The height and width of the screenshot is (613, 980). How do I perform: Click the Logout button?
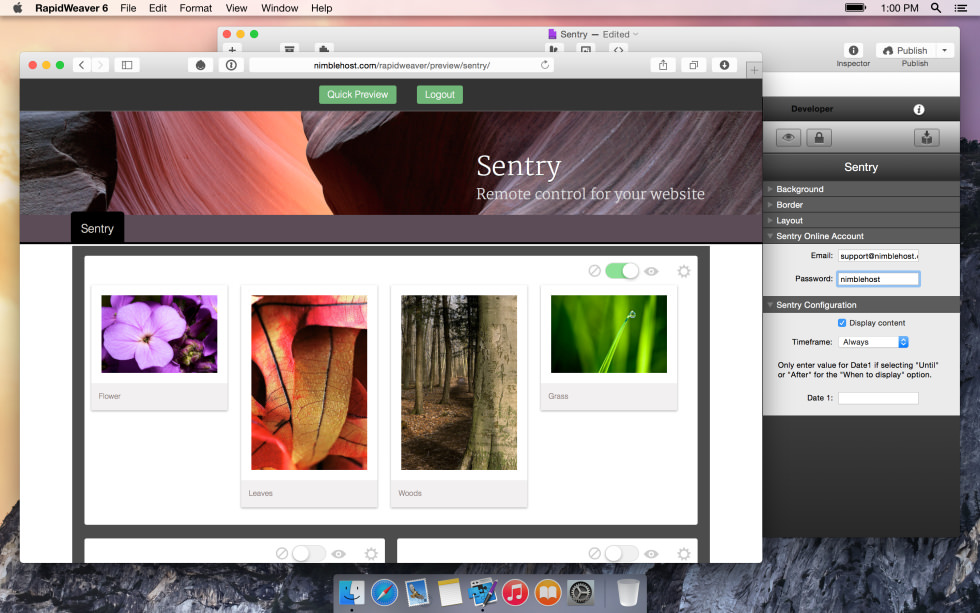(440, 94)
